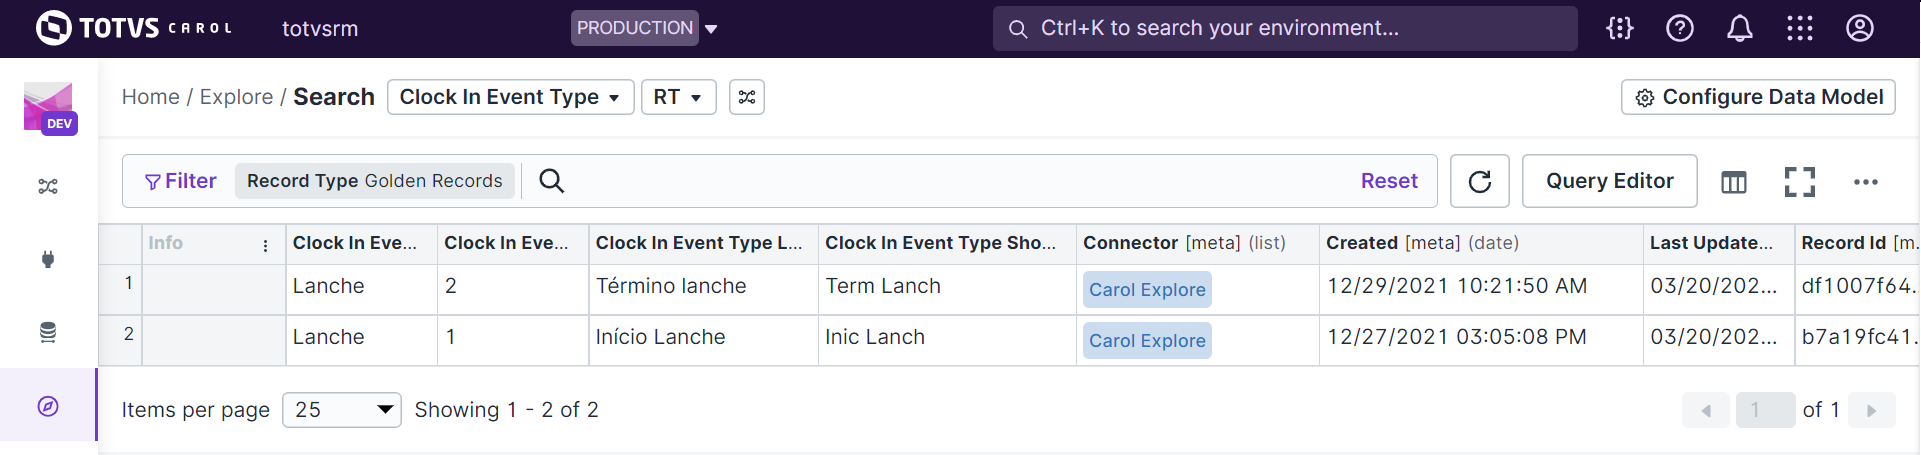The width and height of the screenshot is (1921, 455).
Task: Click Configure Data Model button
Action: tap(1758, 97)
